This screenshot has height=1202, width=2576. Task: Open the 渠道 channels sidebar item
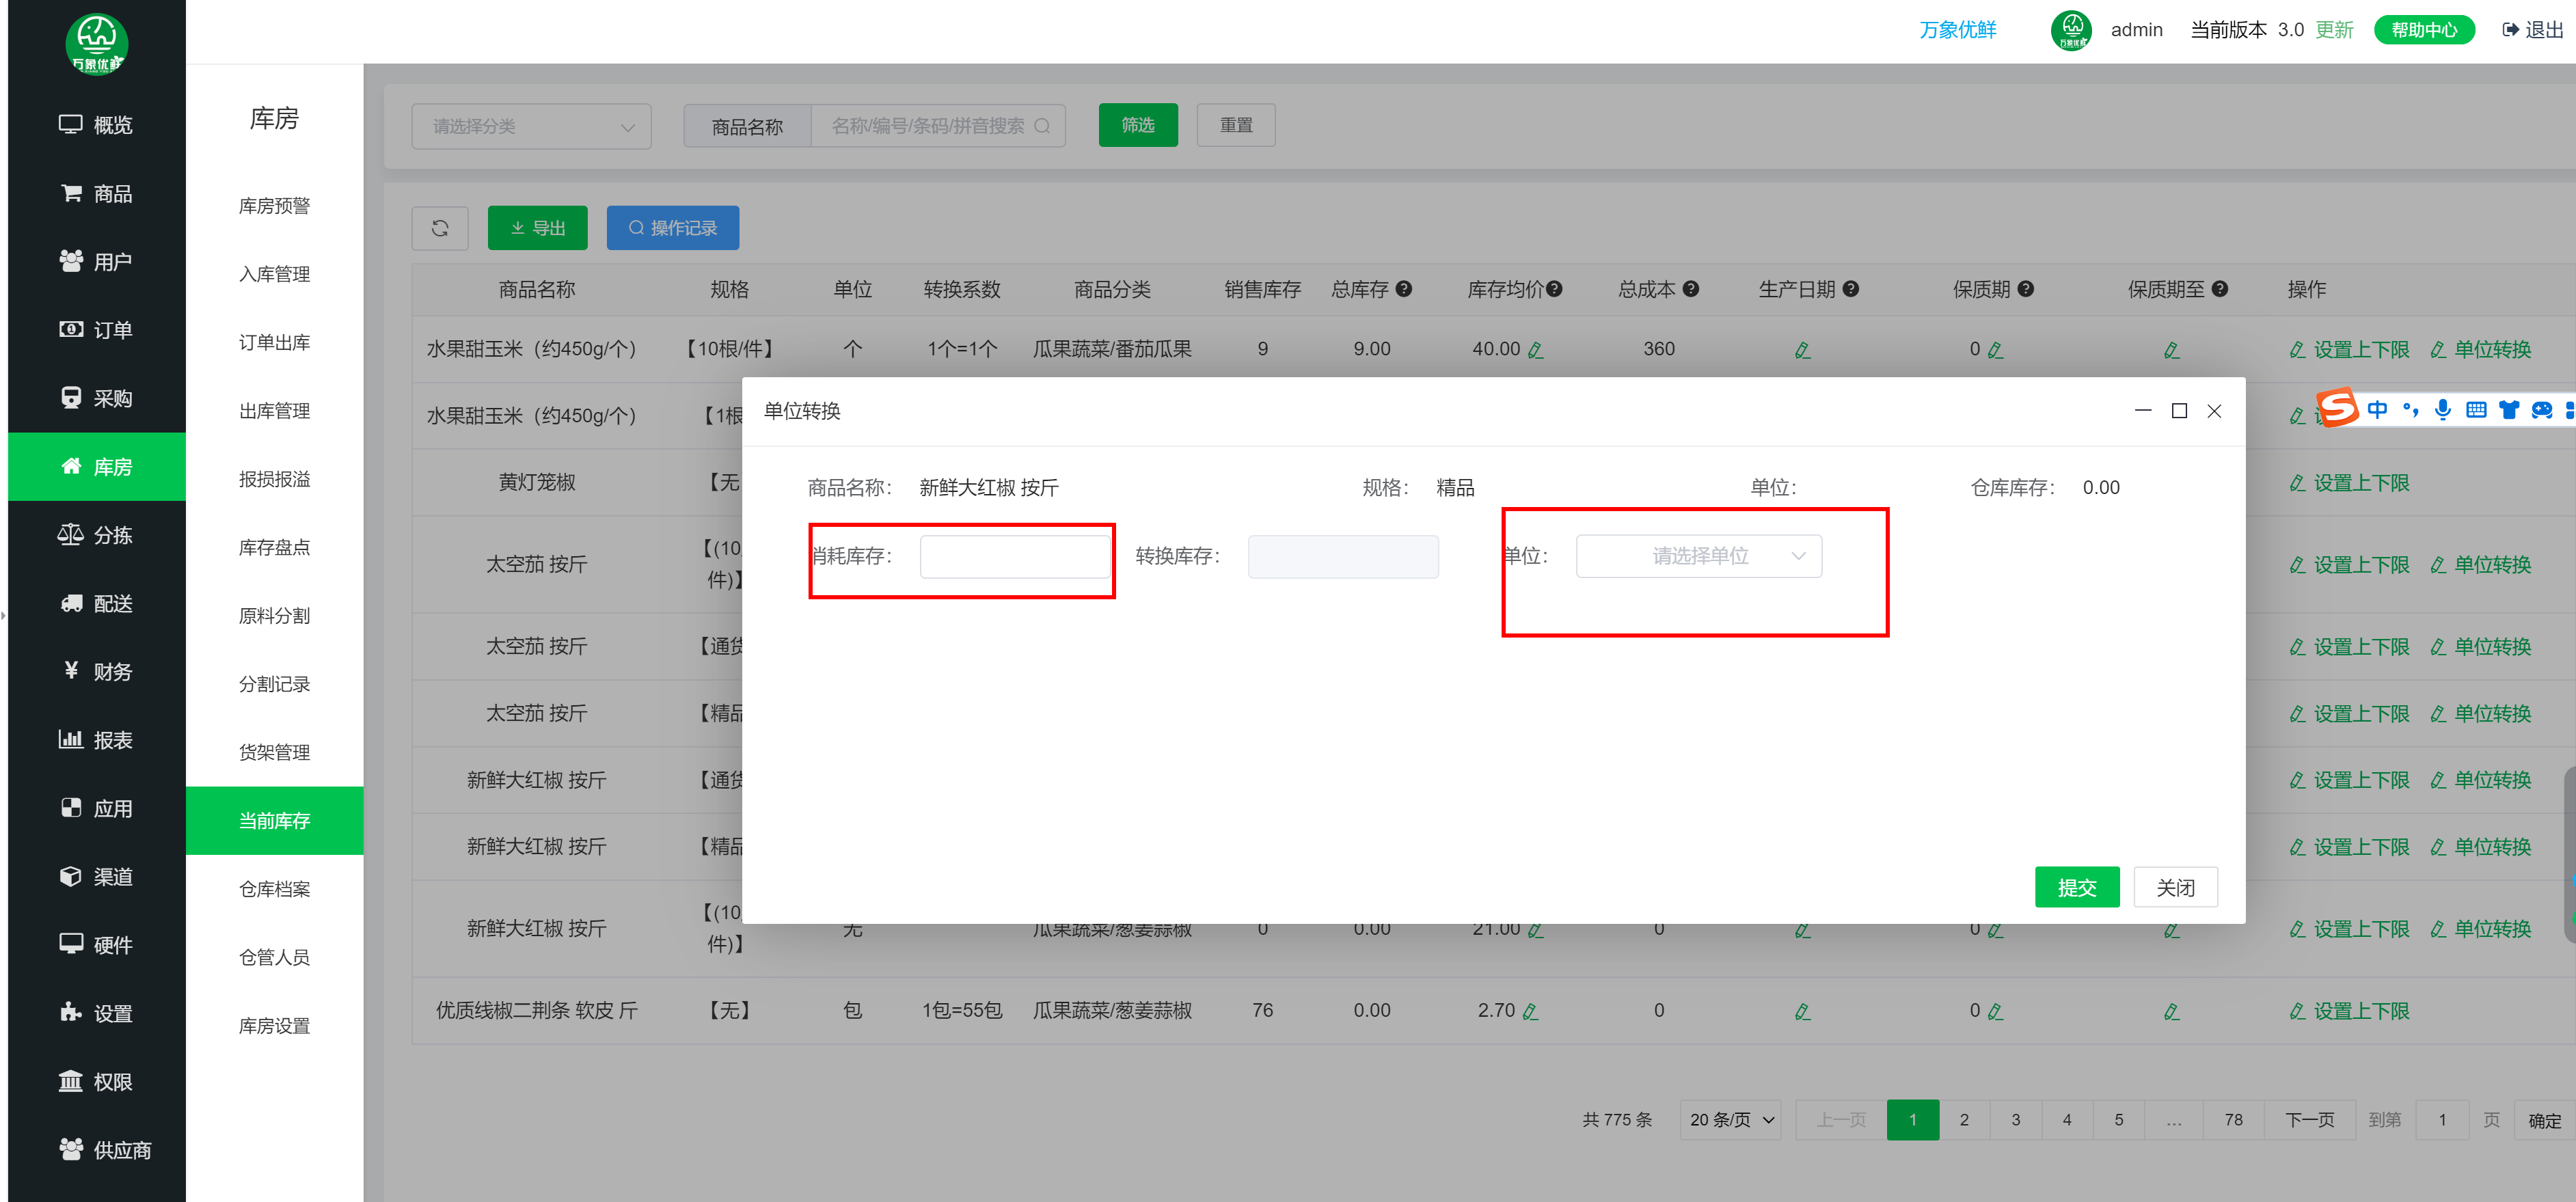coord(96,876)
